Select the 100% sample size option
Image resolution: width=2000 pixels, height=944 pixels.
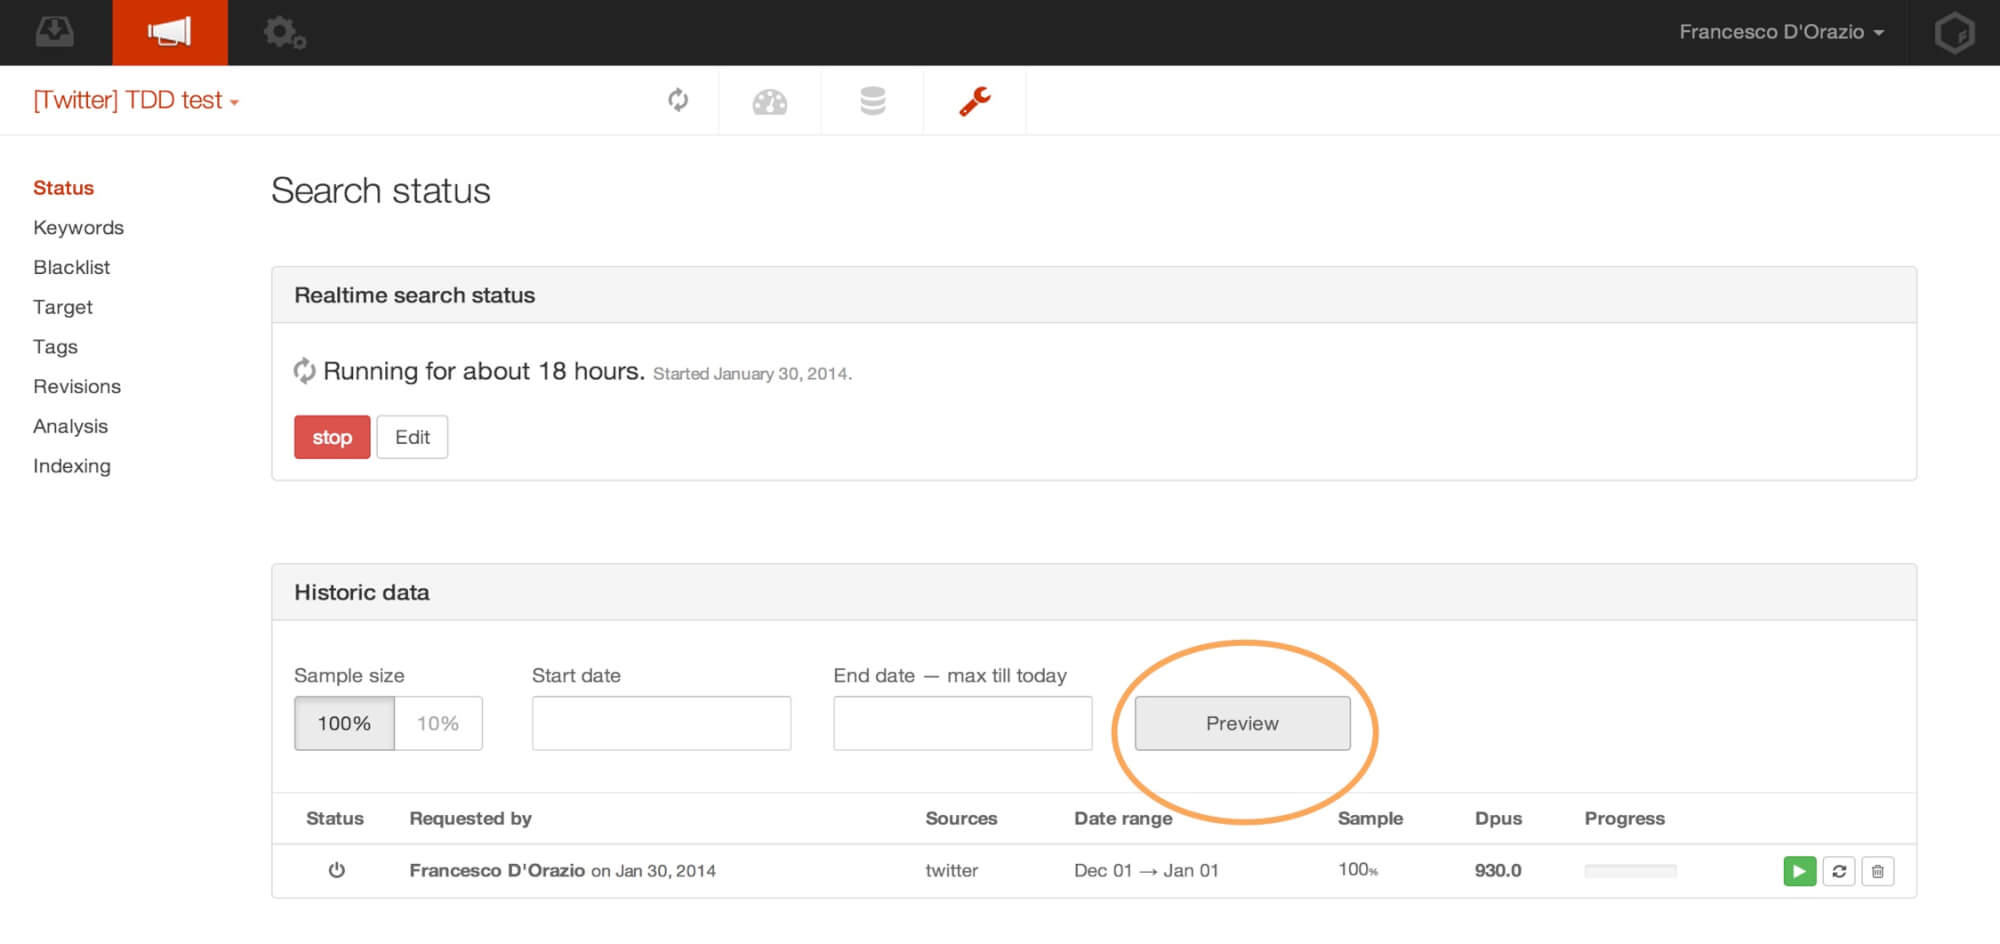pos(344,723)
